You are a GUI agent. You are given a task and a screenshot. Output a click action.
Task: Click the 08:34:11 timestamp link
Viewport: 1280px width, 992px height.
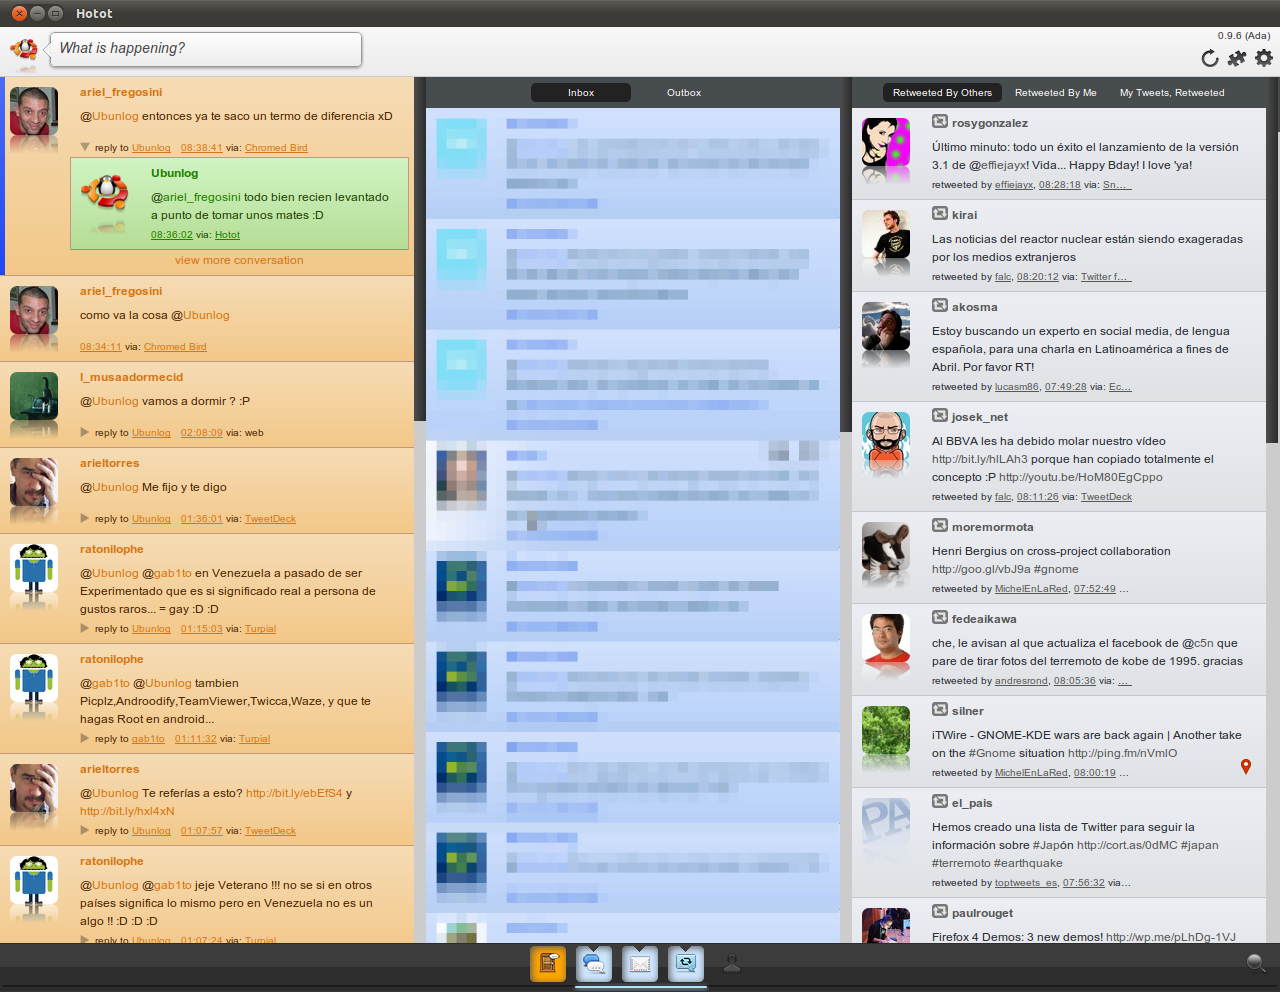[101, 347]
